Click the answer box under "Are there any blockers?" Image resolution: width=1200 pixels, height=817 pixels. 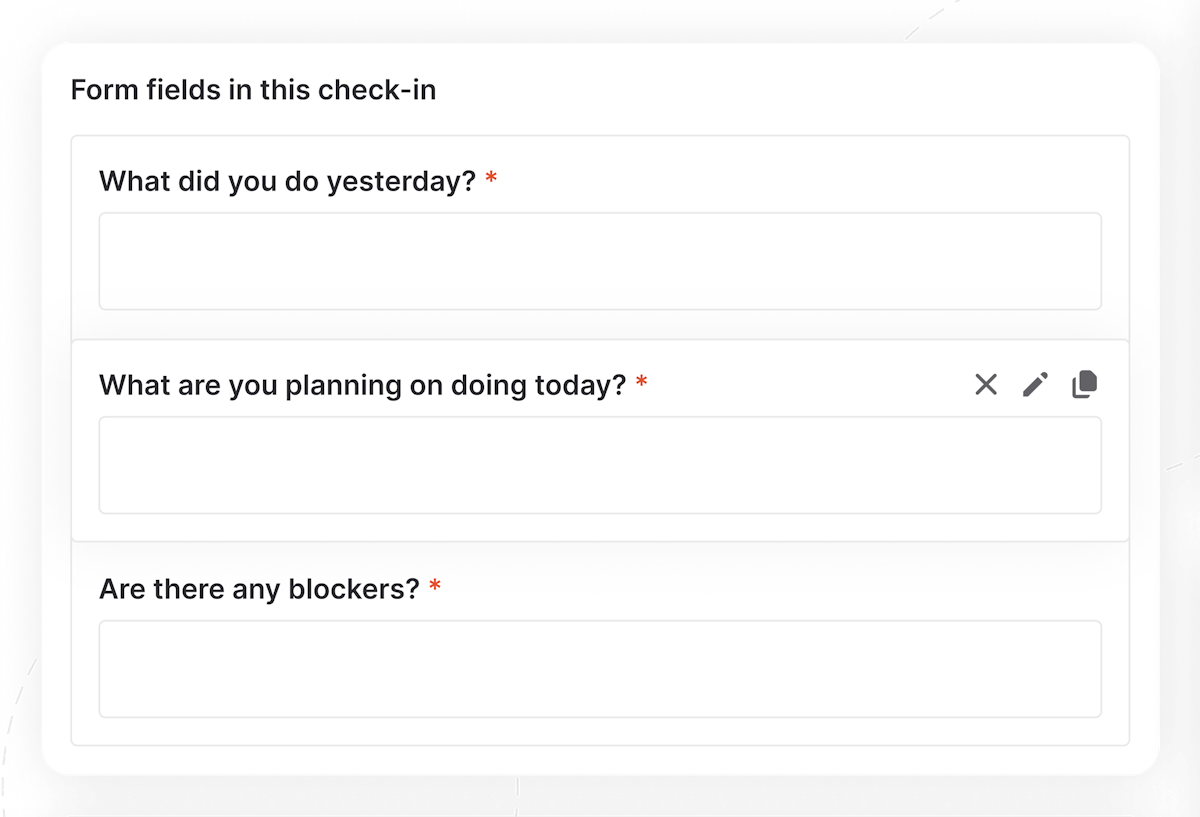click(600, 668)
